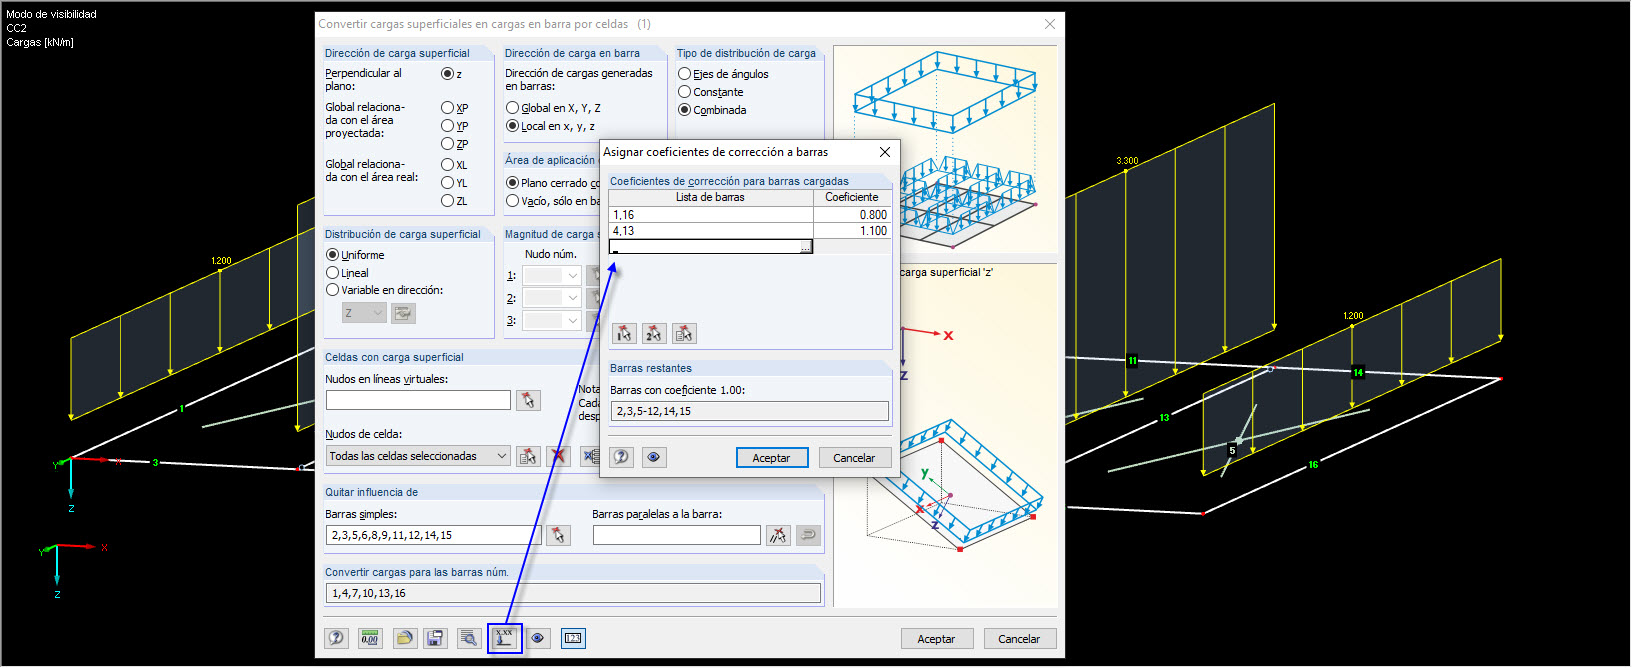Image resolution: width=1632 pixels, height=668 pixels.
Task: Click the Barras simples input field
Action: 433,535
